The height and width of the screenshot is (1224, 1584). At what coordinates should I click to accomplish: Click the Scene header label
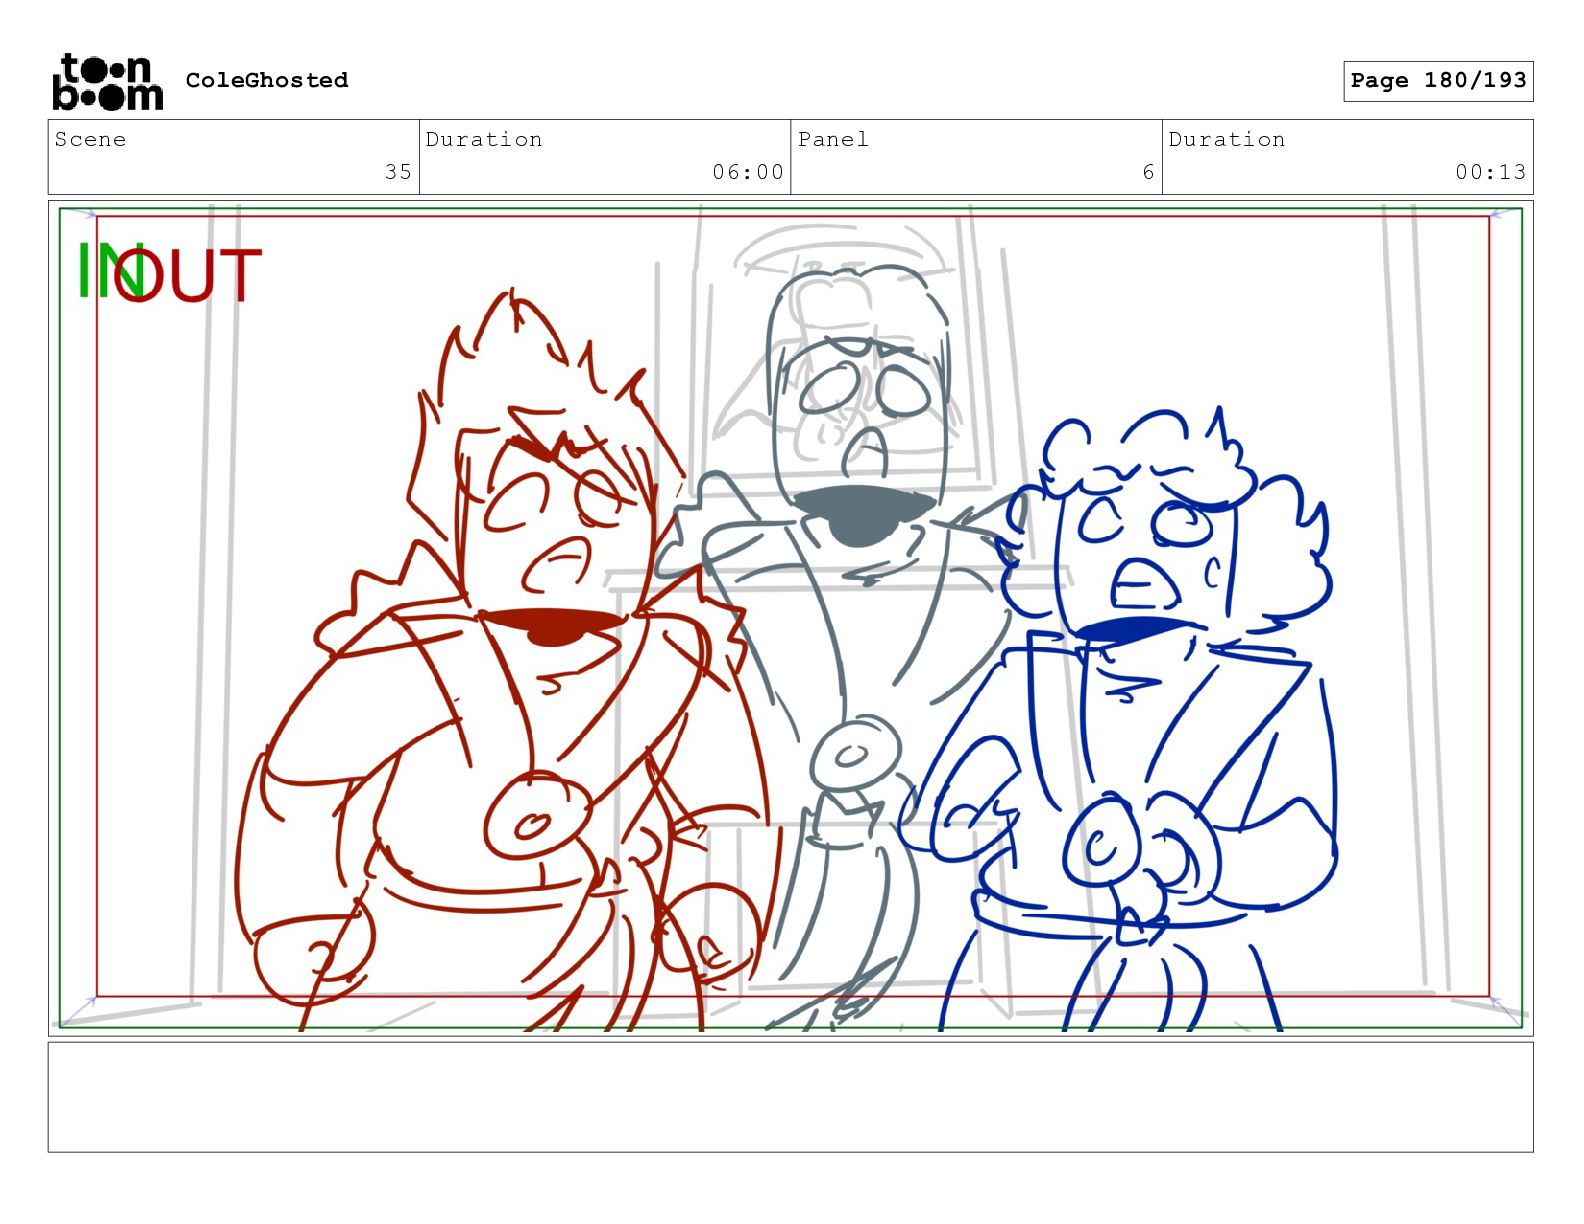point(91,139)
